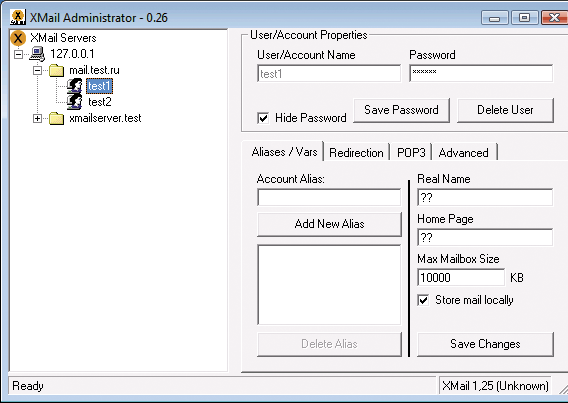Switch to the Redirection tab
Image resolution: width=568 pixels, height=403 pixels.
tap(356, 152)
